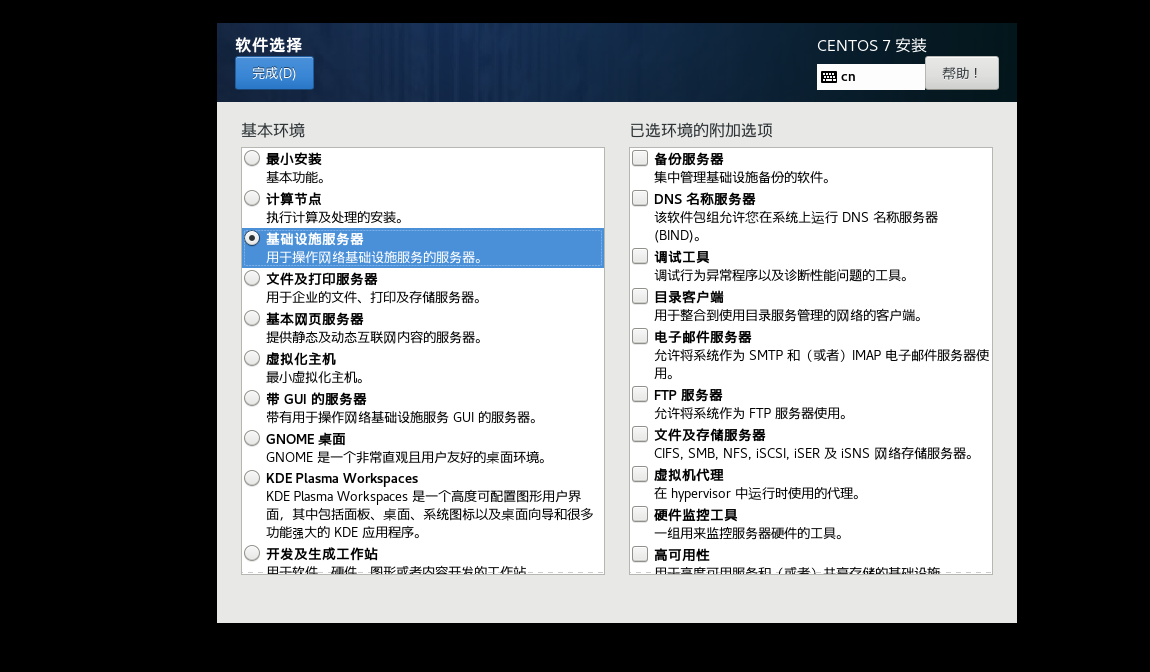Enable the FTP 服务器 checkbox
Screen dimensions: 1150x672
point(640,394)
